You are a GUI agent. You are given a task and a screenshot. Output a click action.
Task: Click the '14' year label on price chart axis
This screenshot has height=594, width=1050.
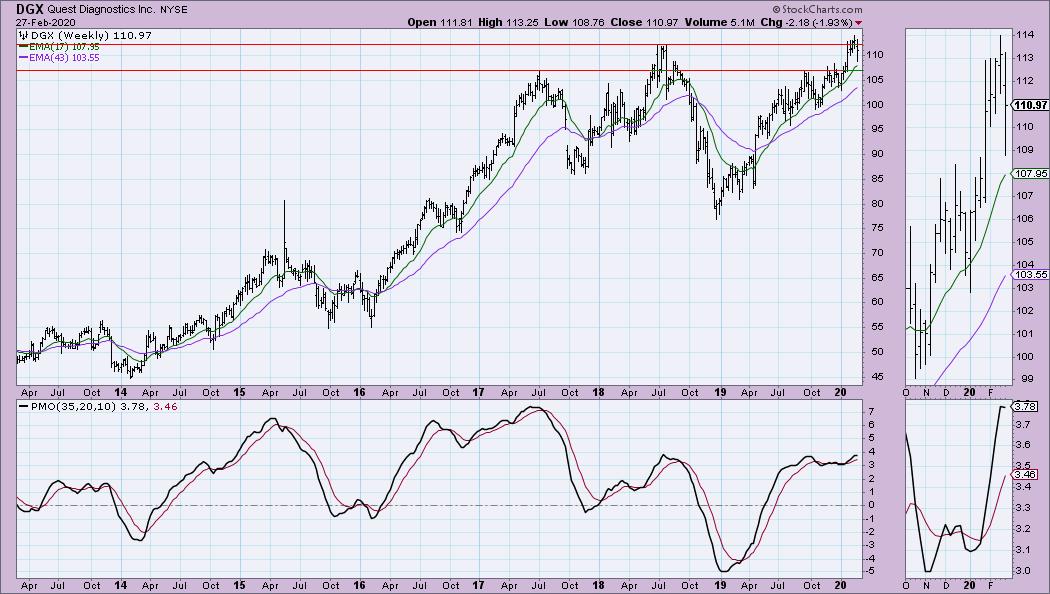point(121,392)
